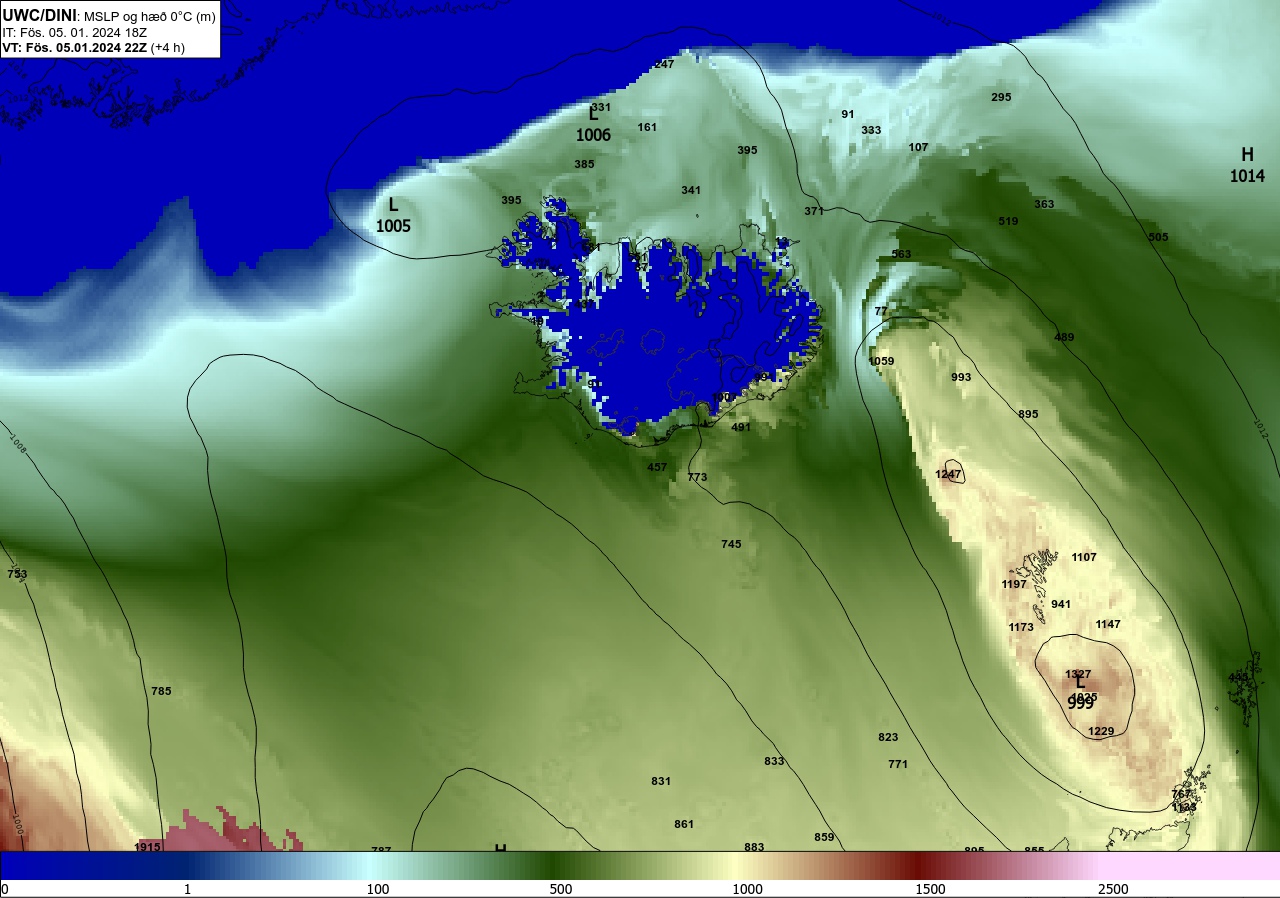Click the 500 tick on the color legend

click(x=560, y=889)
